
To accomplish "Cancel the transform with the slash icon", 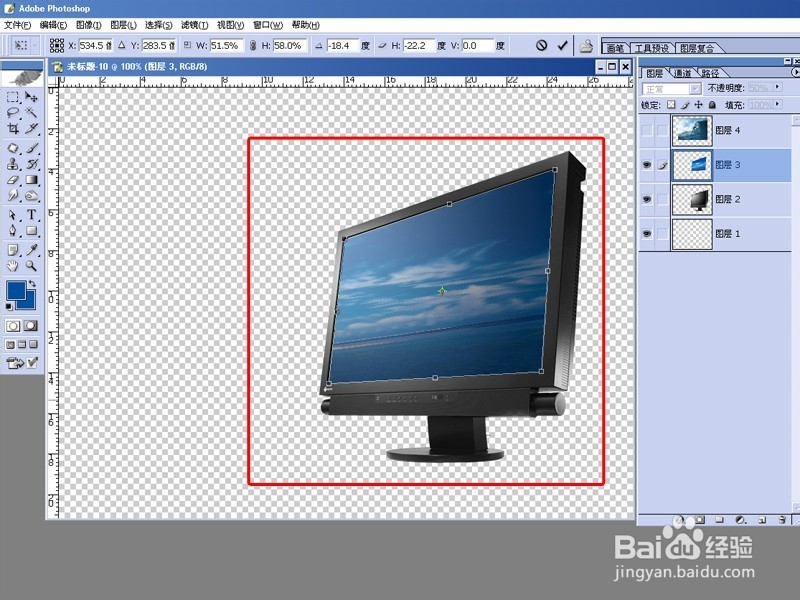I will point(541,46).
